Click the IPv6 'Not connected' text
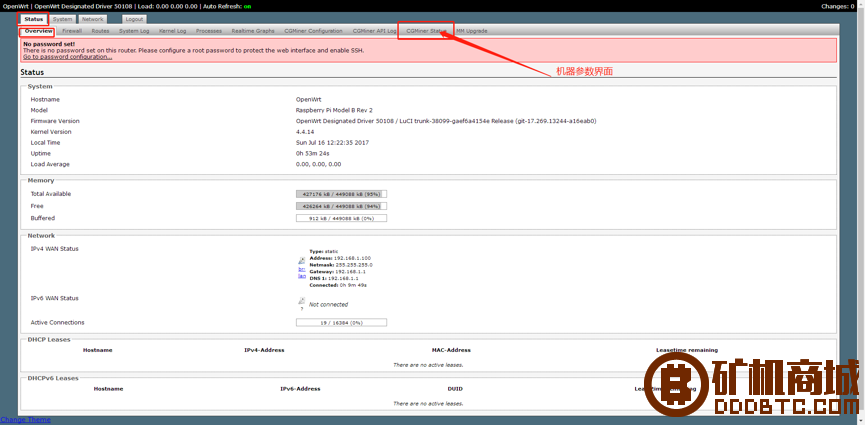This screenshot has height=425, width=865. tap(328, 305)
